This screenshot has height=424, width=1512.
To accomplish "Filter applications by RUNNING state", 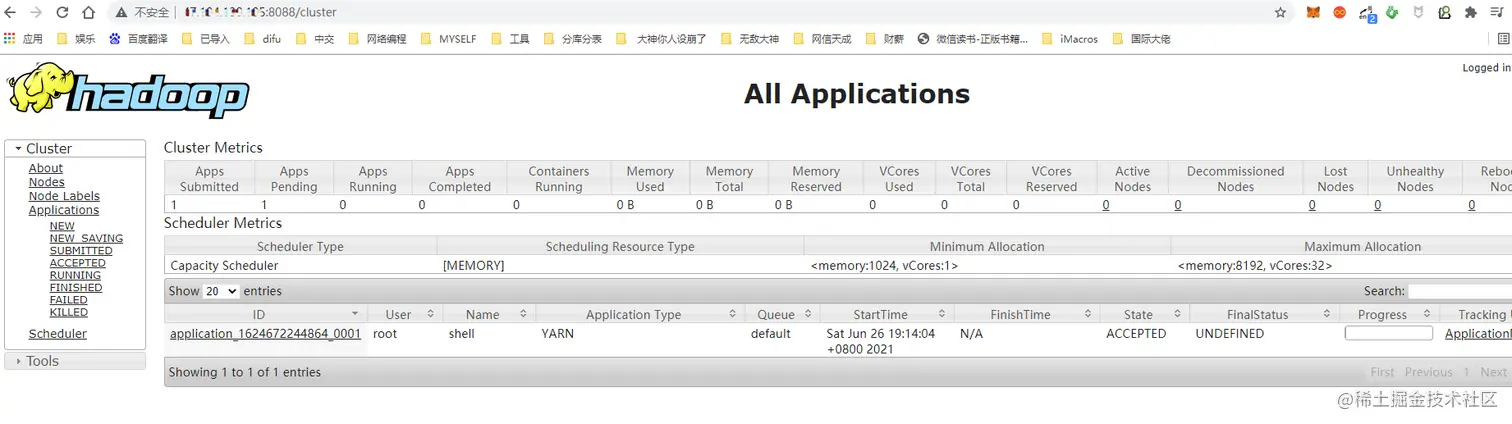I will tap(75, 275).
